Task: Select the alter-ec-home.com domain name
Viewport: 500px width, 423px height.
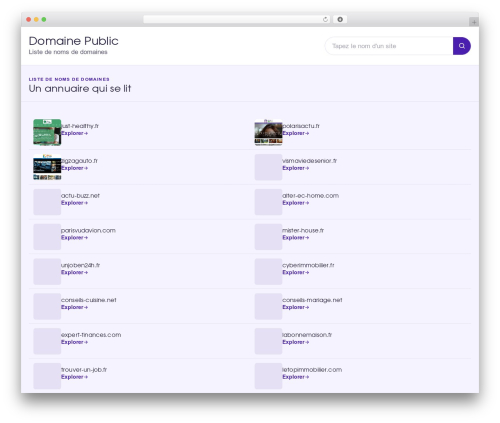Action: [x=311, y=196]
